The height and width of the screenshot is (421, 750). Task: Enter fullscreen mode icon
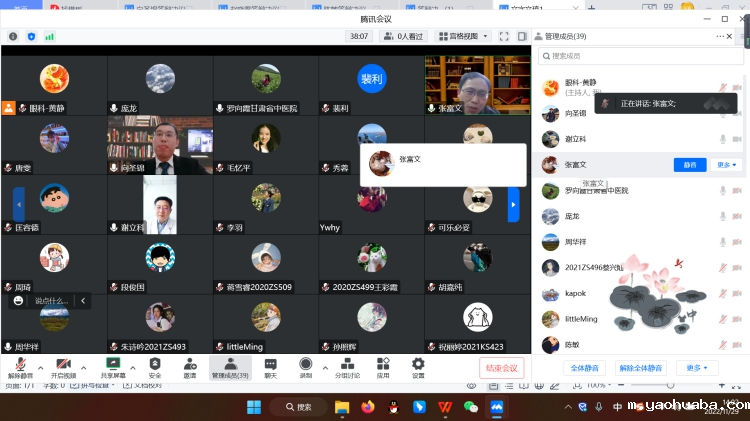[504, 36]
